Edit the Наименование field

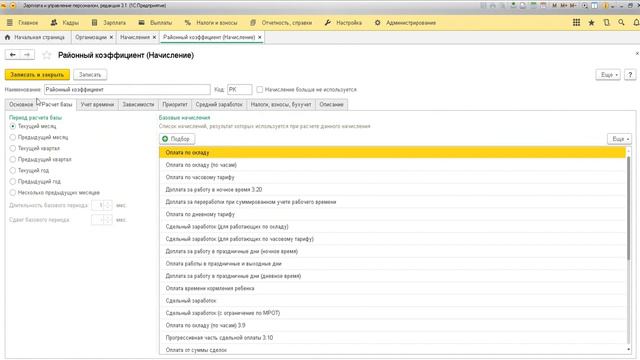pyautogui.click(x=127, y=89)
